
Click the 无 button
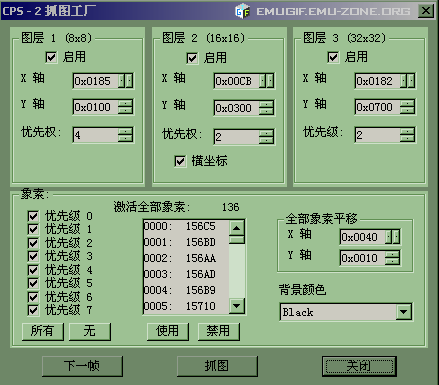(x=90, y=331)
